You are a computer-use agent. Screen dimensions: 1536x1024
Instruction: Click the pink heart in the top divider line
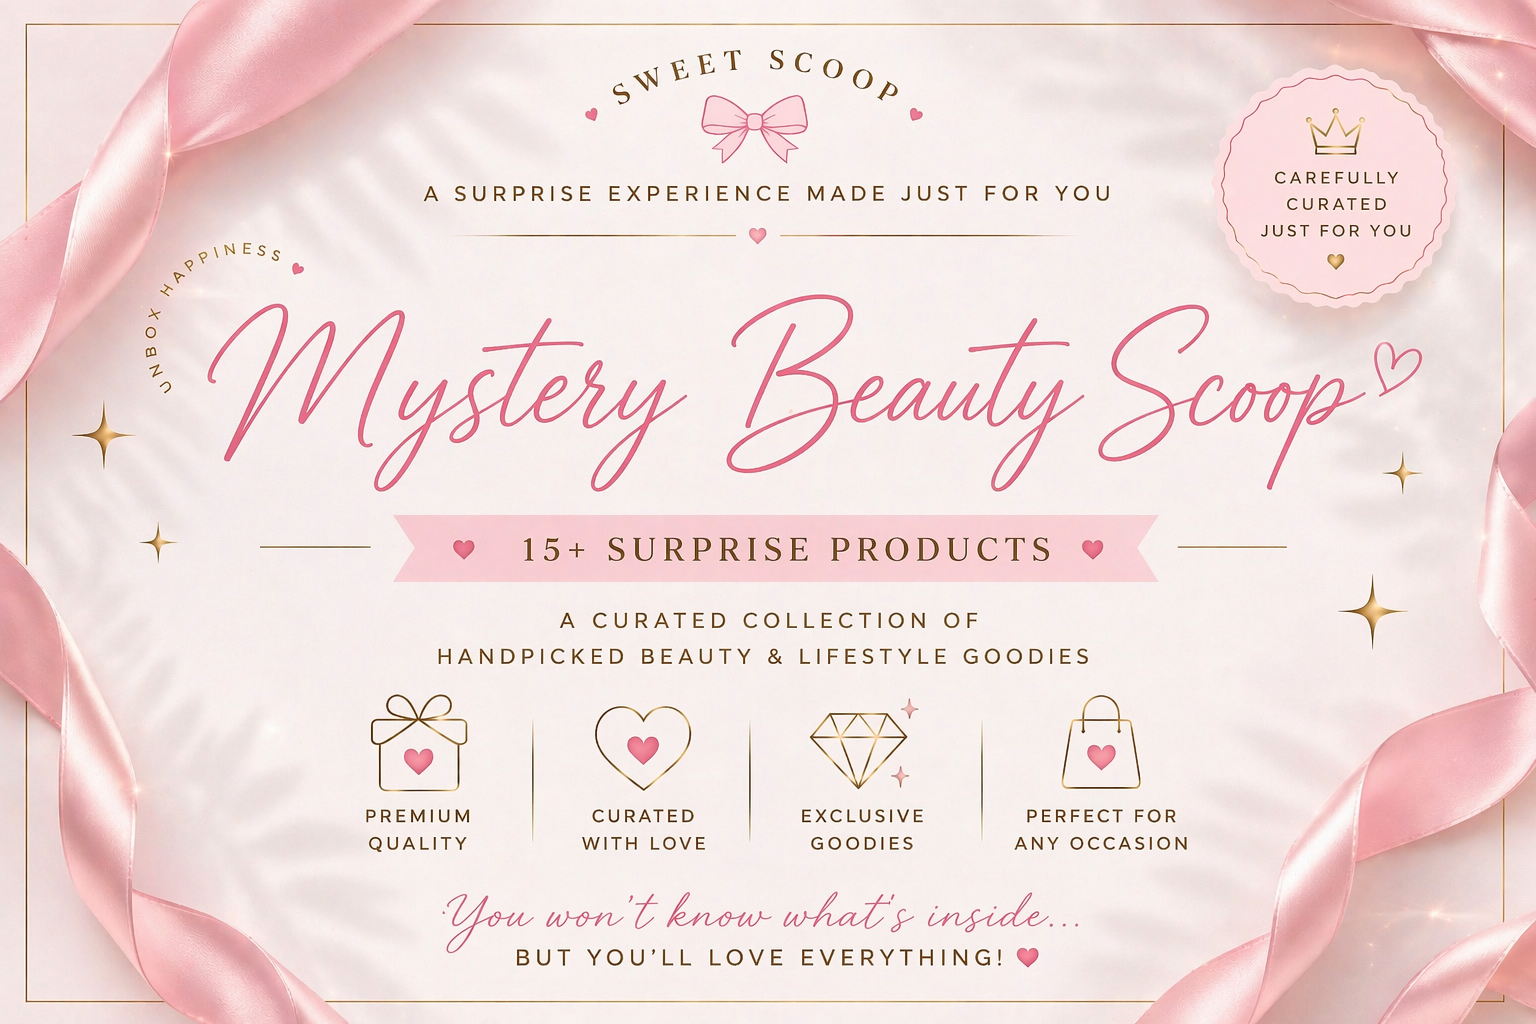(757, 236)
